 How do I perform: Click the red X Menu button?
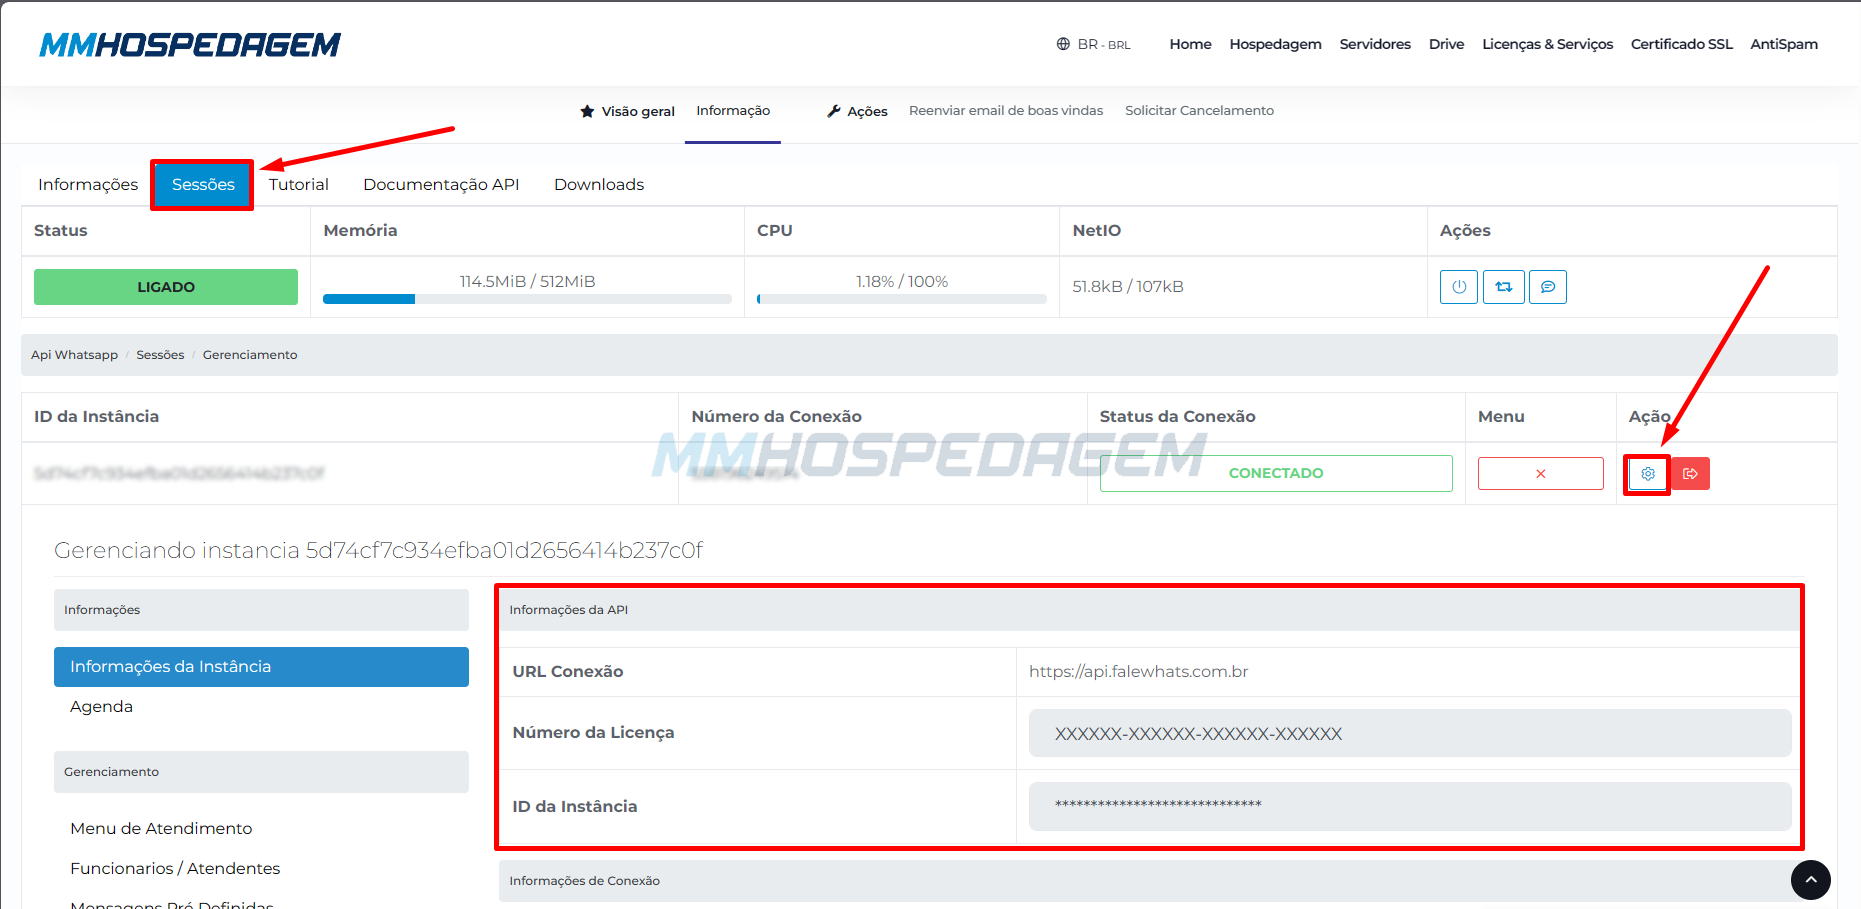tap(1540, 473)
